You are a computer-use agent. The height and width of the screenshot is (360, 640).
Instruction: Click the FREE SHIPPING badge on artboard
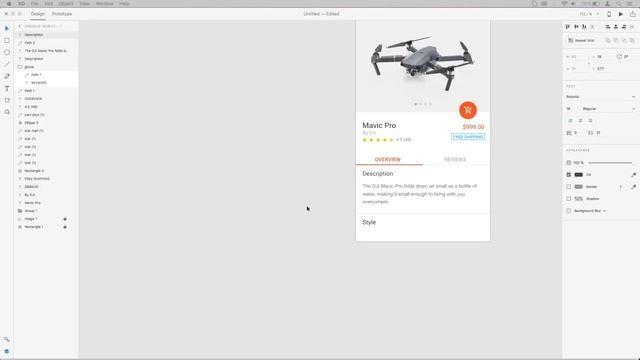[x=468, y=137]
